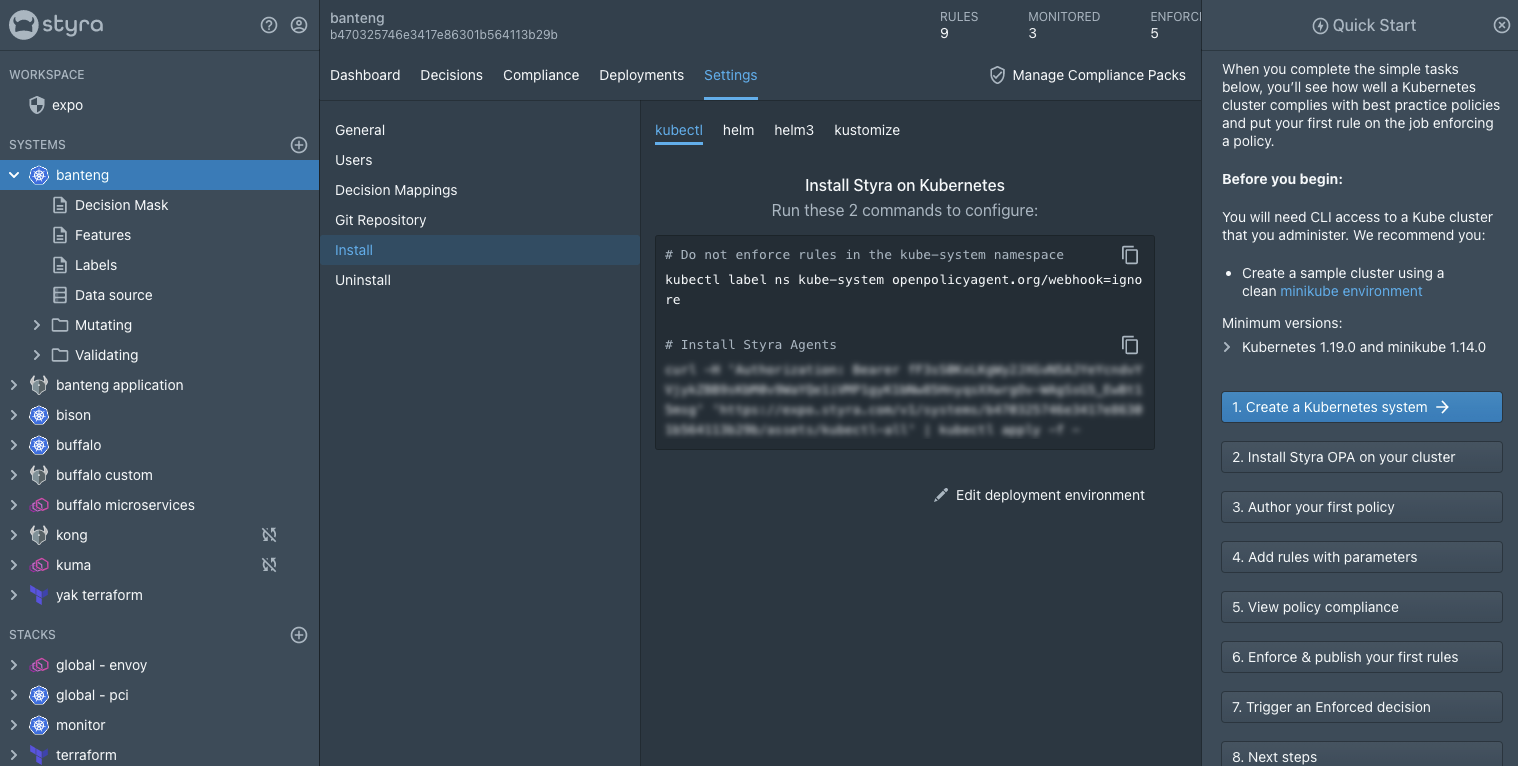The image size is (1518, 766).
Task: Add a new stack with plus icon
Action: click(x=299, y=635)
